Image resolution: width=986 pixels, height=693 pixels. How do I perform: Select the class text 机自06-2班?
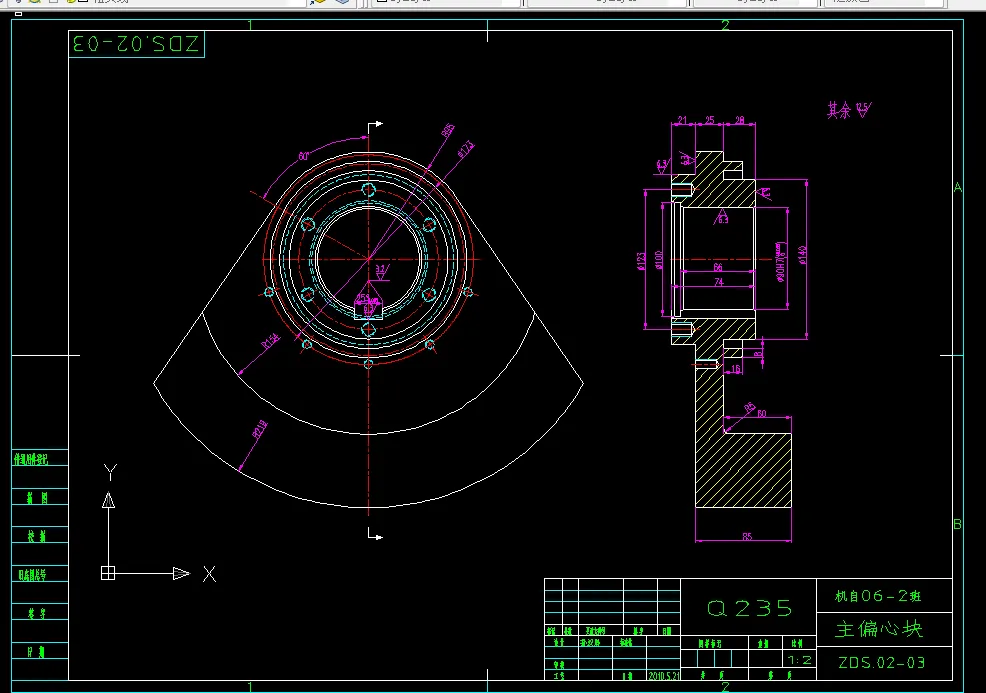(878, 596)
